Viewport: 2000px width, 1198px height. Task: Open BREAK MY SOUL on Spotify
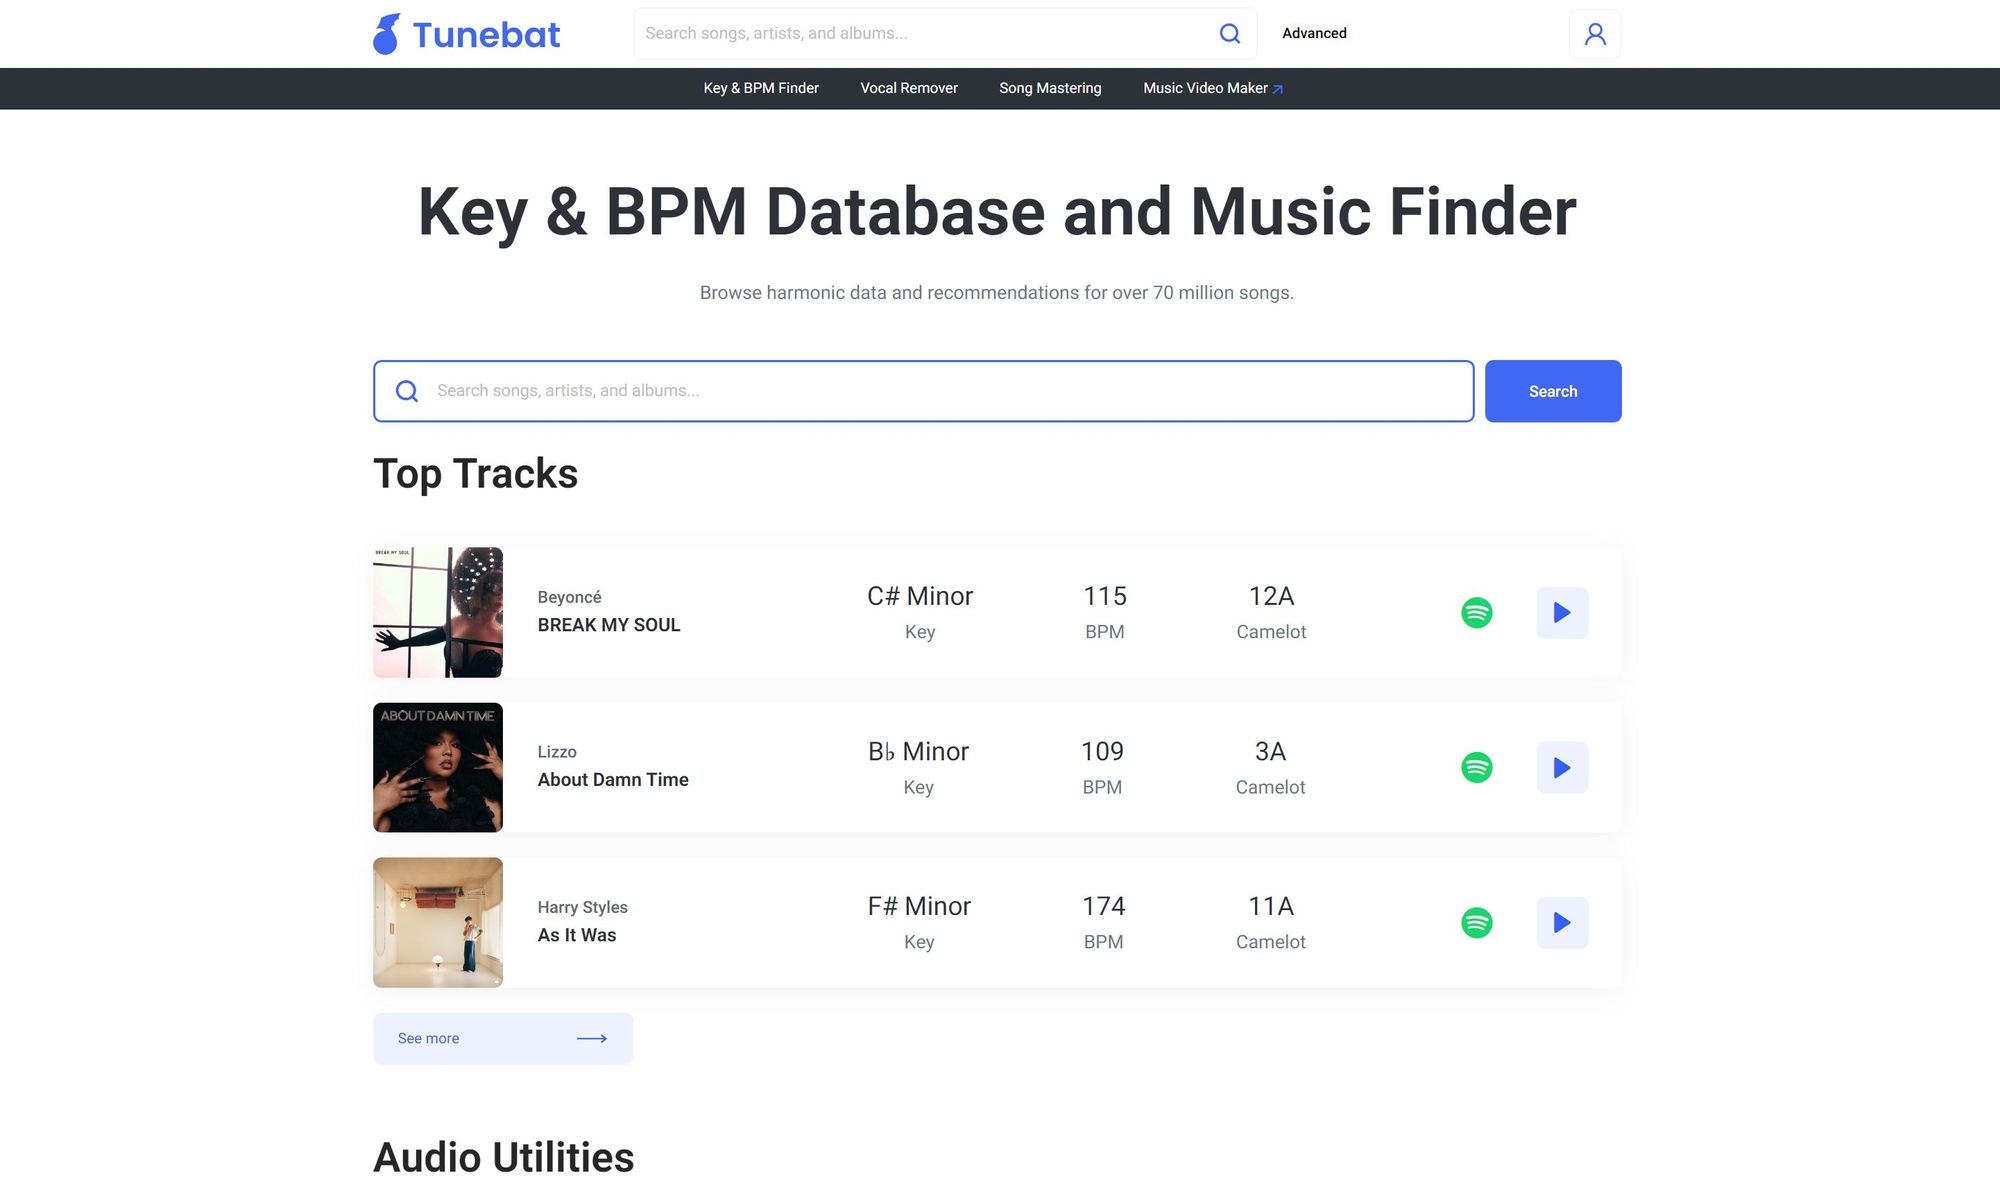[1476, 612]
